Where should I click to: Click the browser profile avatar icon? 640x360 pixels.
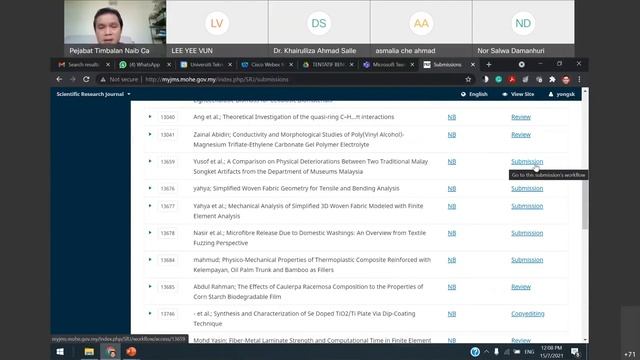(566, 80)
